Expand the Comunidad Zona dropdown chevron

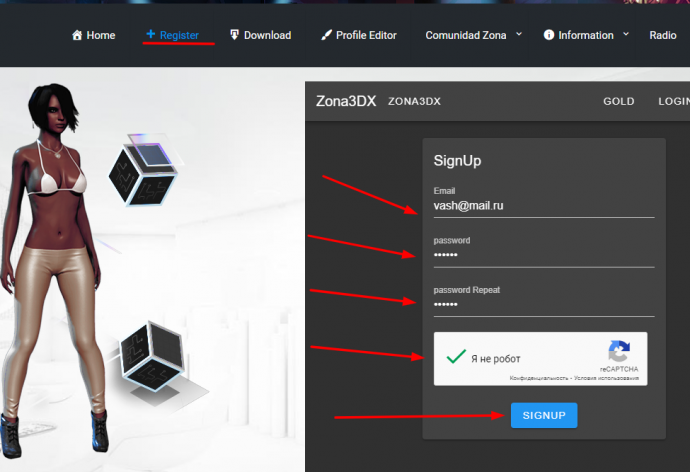coord(518,34)
